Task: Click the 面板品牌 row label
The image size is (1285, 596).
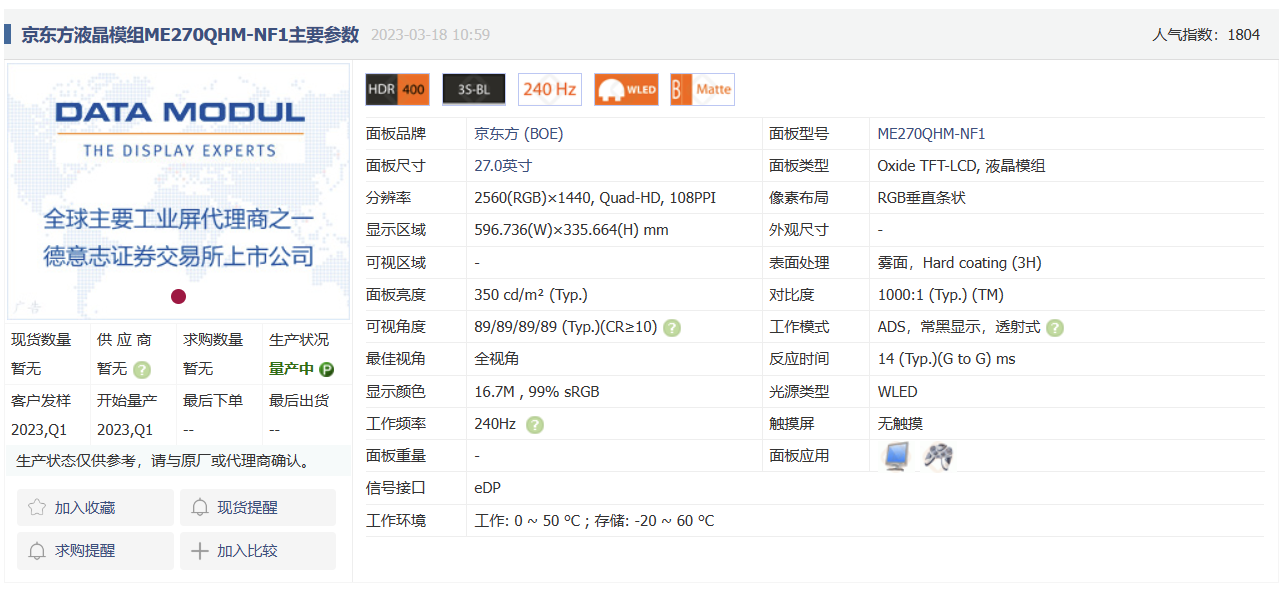Action: coord(396,134)
